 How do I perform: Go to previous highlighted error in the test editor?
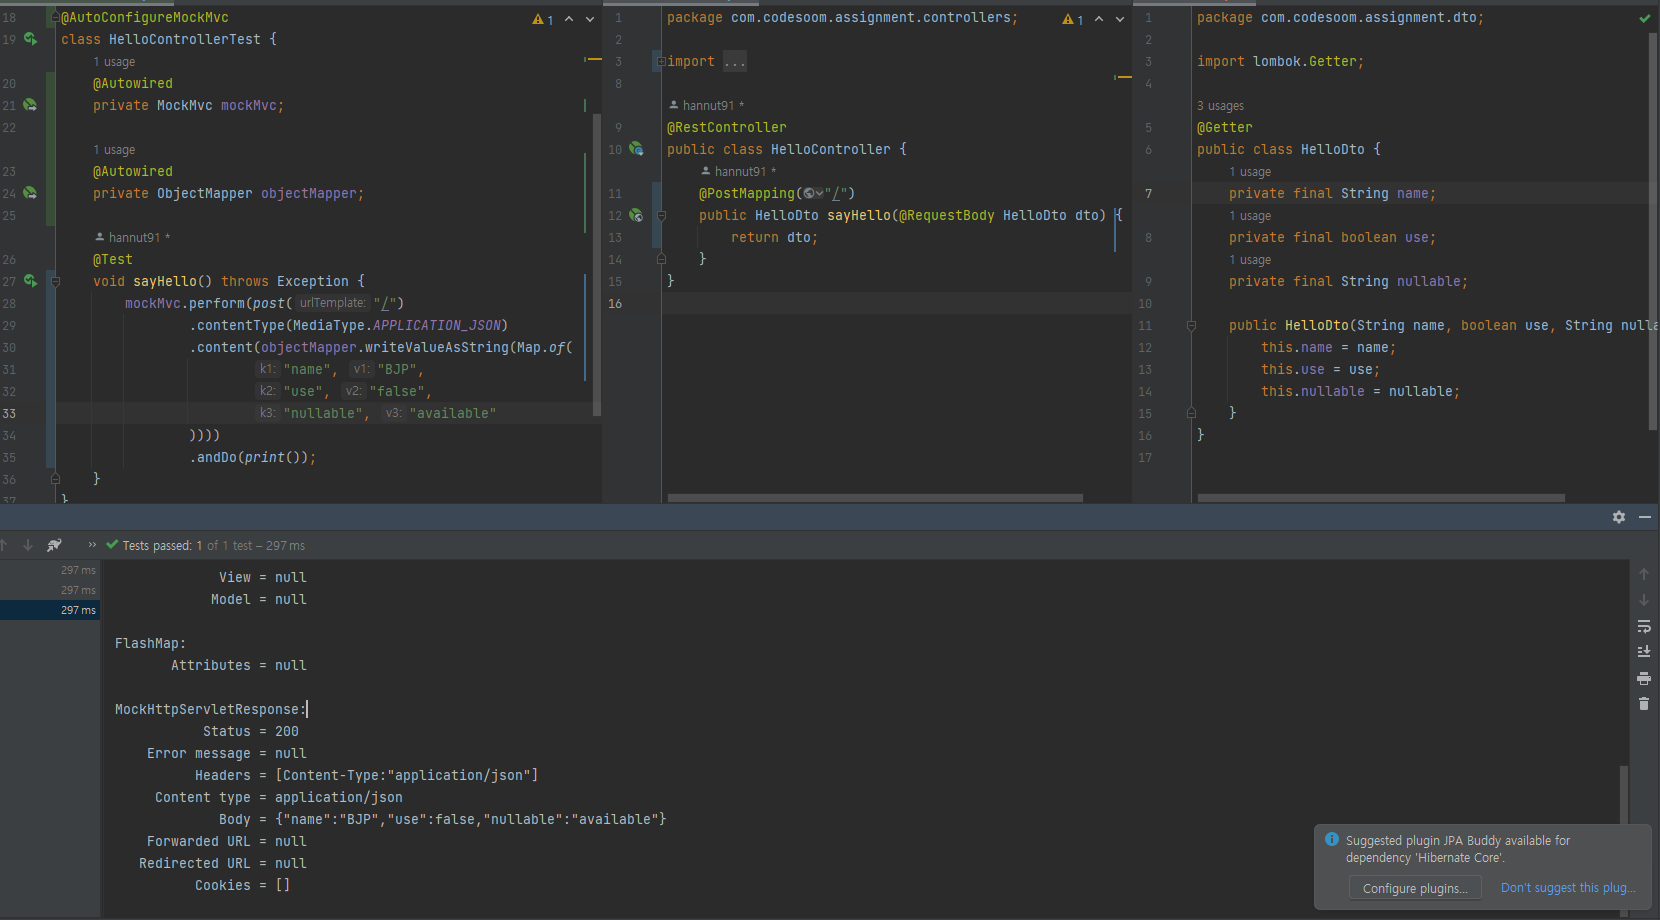coord(569,19)
